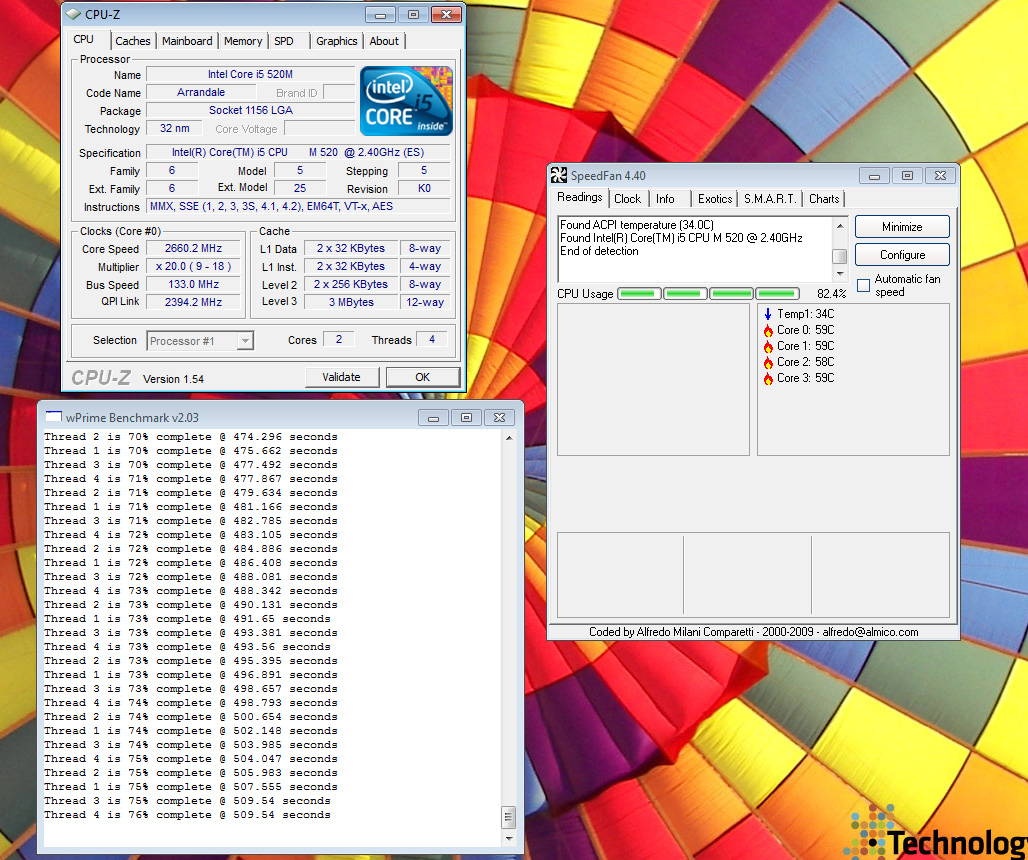Select the Readings tab in SpeedFan
1028x860 pixels.
pyautogui.click(x=580, y=197)
